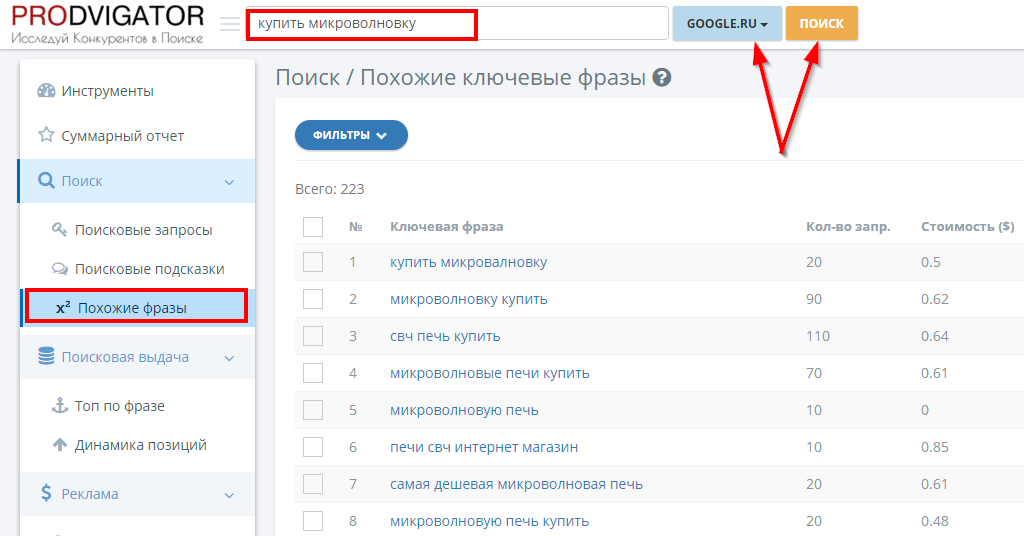
Task: Click the Суммарный отчет star icon
Action: point(46,135)
